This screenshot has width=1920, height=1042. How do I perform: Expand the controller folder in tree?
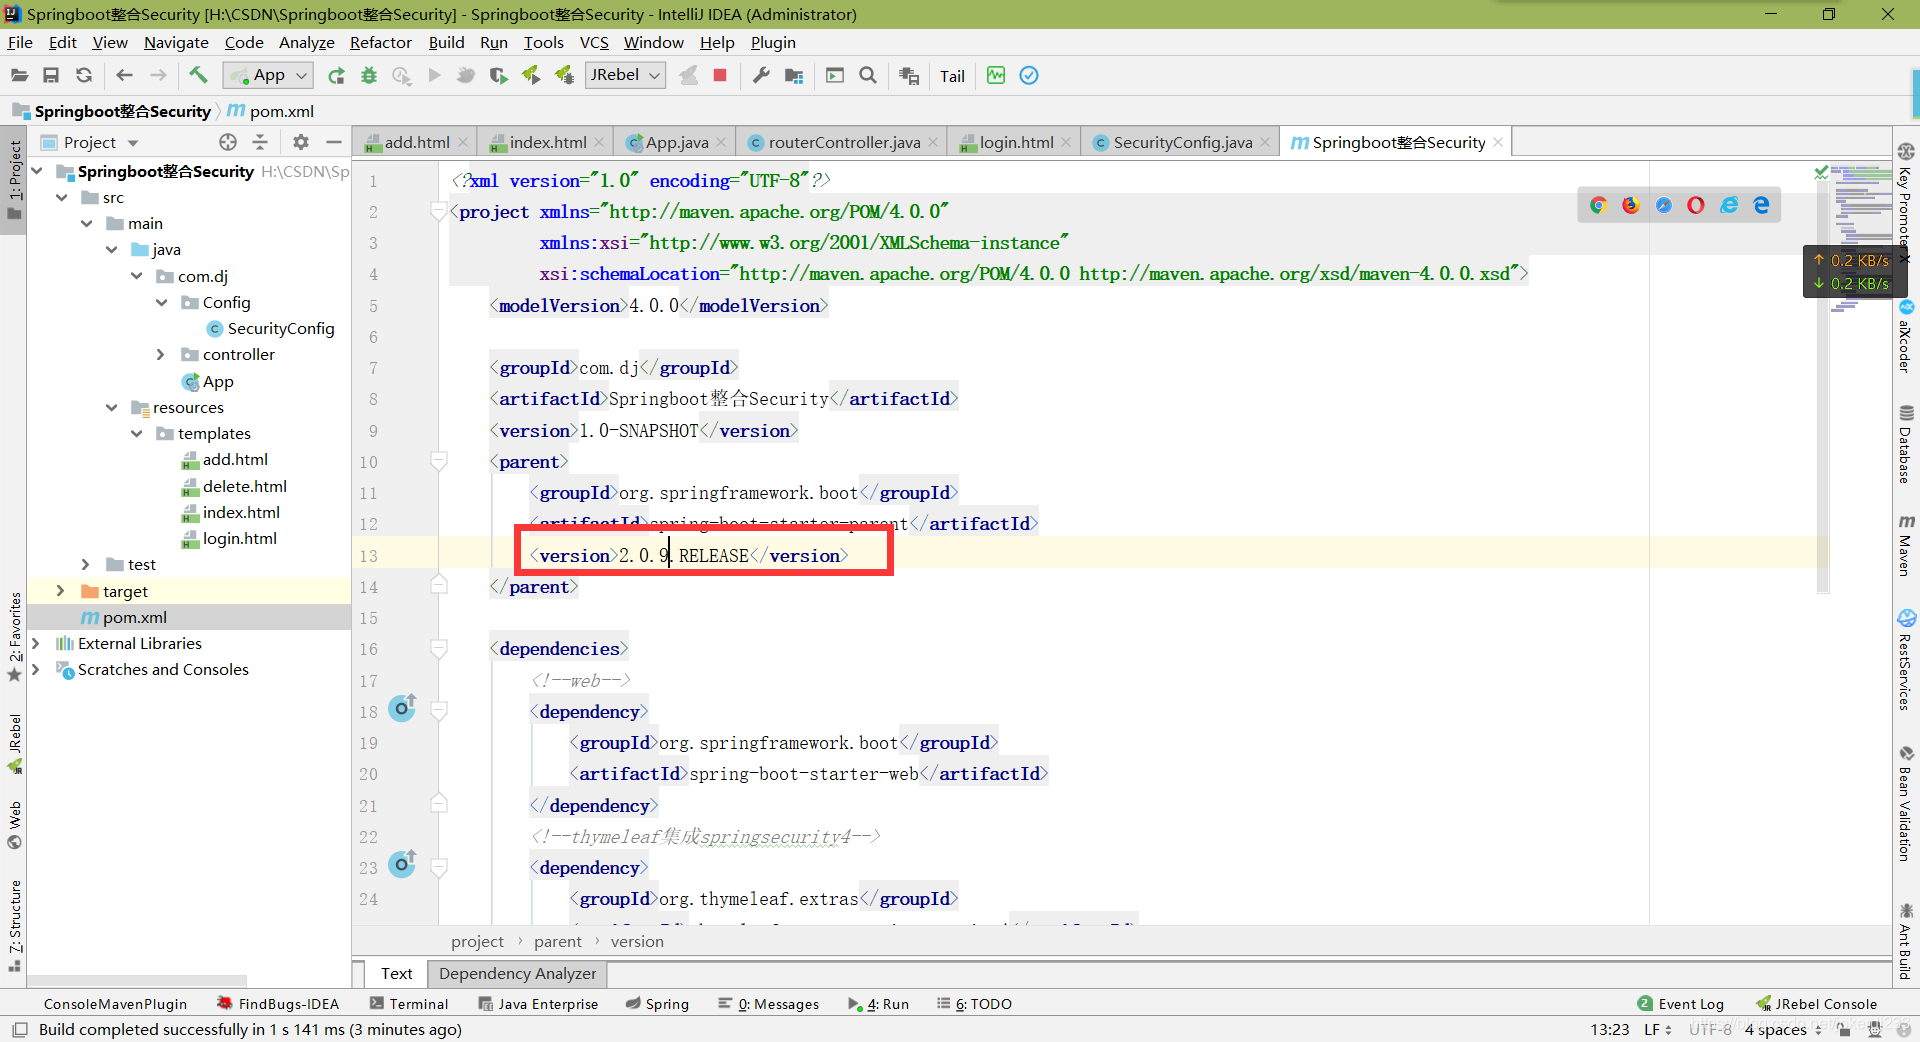[161, 355]
